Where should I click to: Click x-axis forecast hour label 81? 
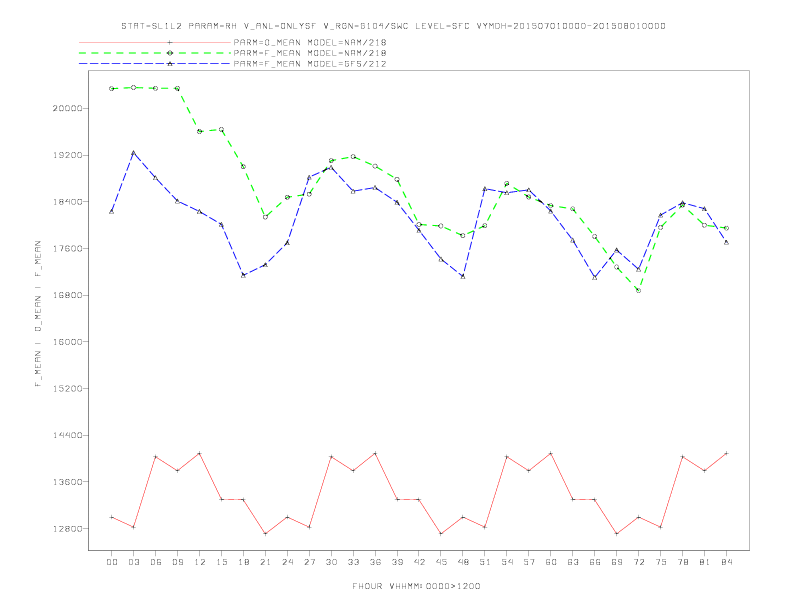click(x=705, y=562)
